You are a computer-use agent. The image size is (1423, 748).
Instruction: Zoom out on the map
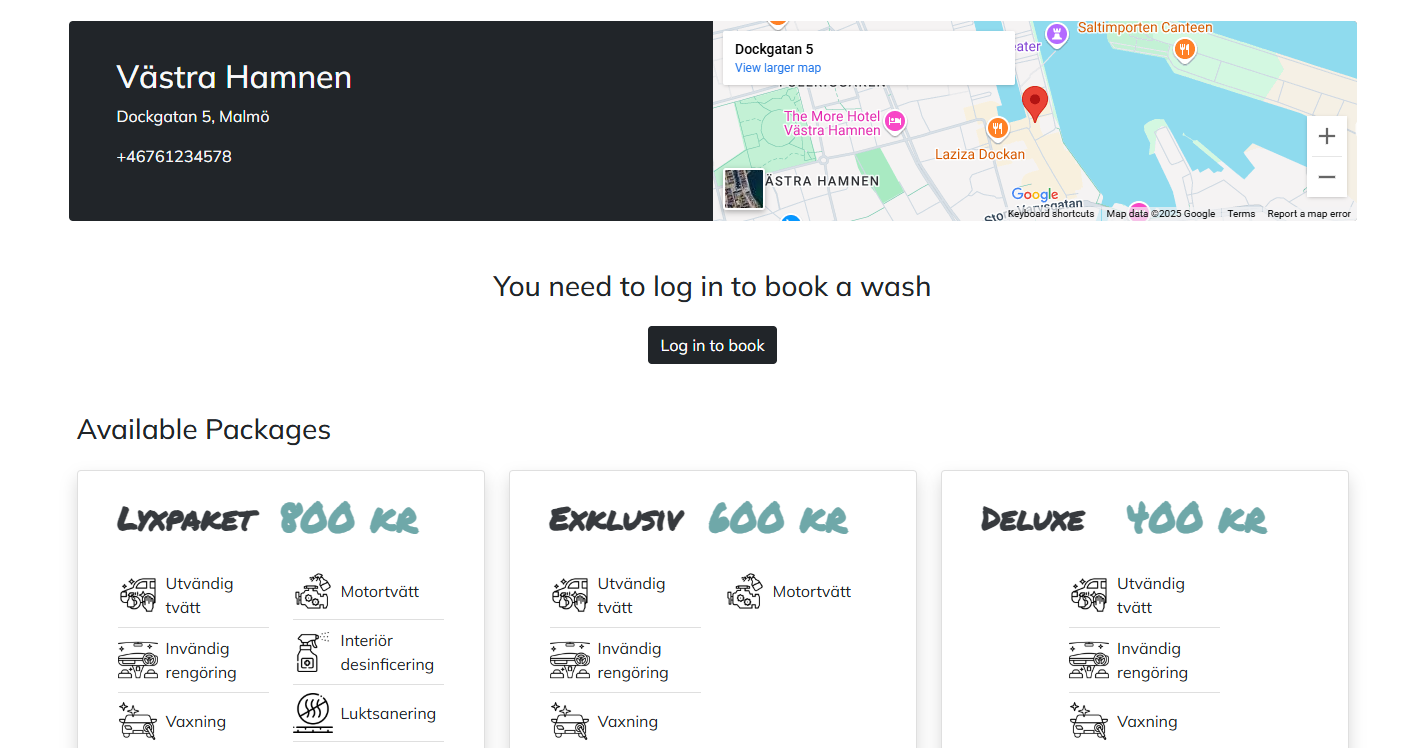click(1326, 177)
